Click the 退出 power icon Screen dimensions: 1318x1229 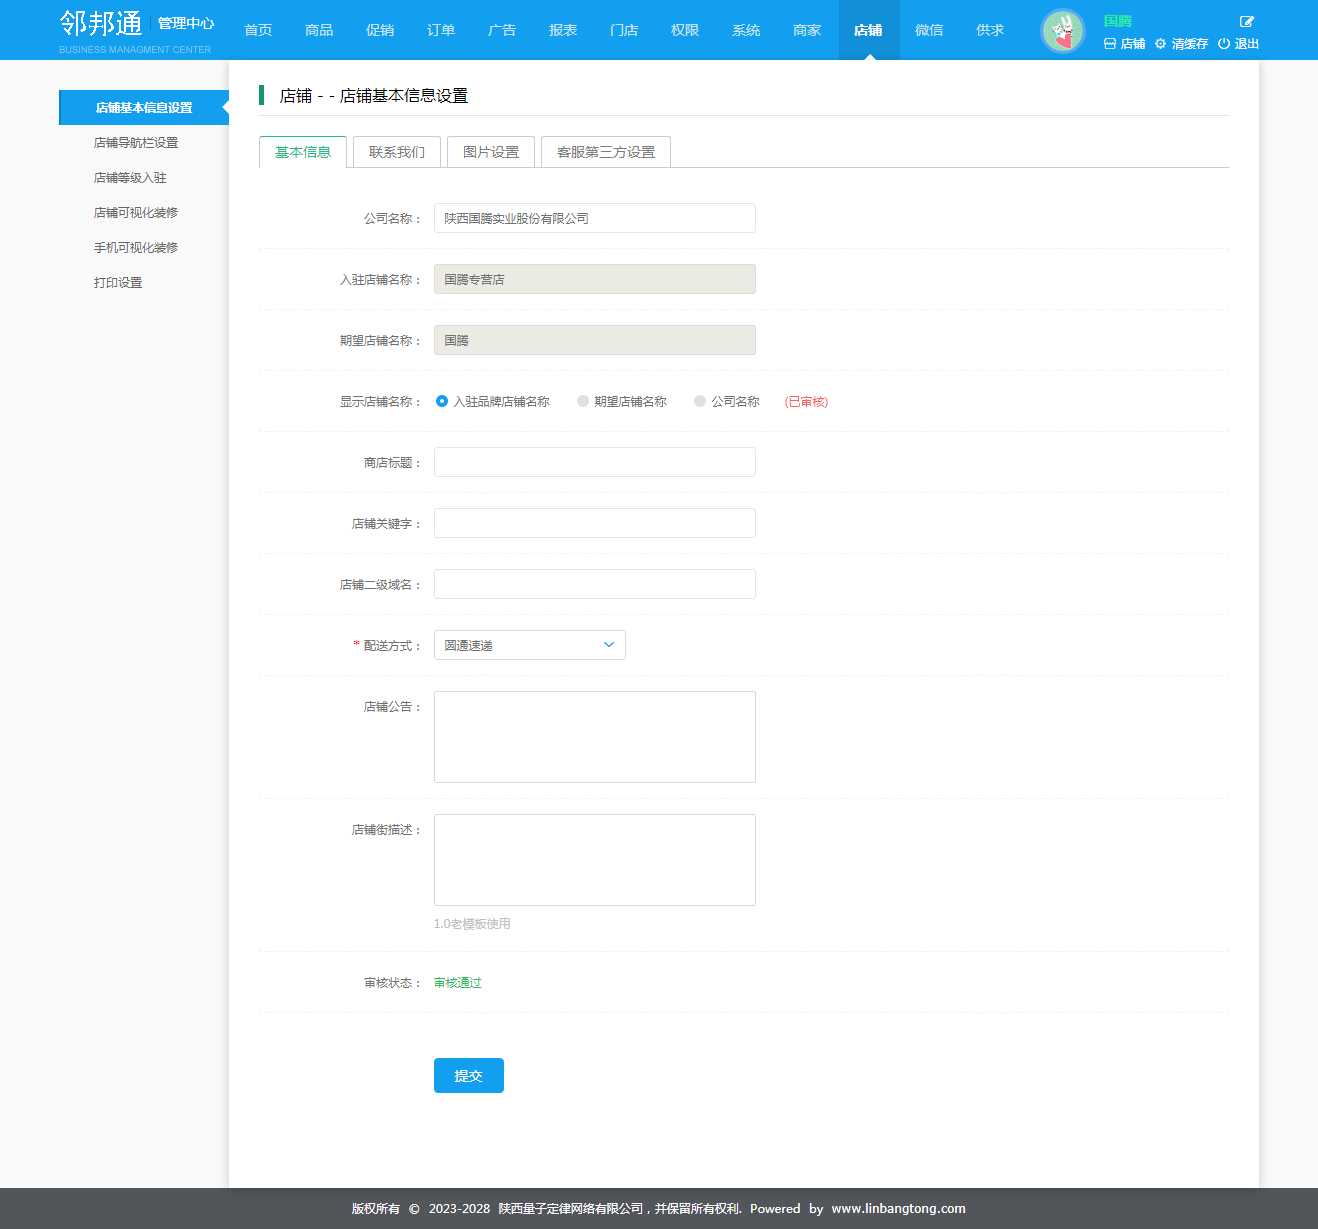pyautogui.click(x=1223, y=44)
